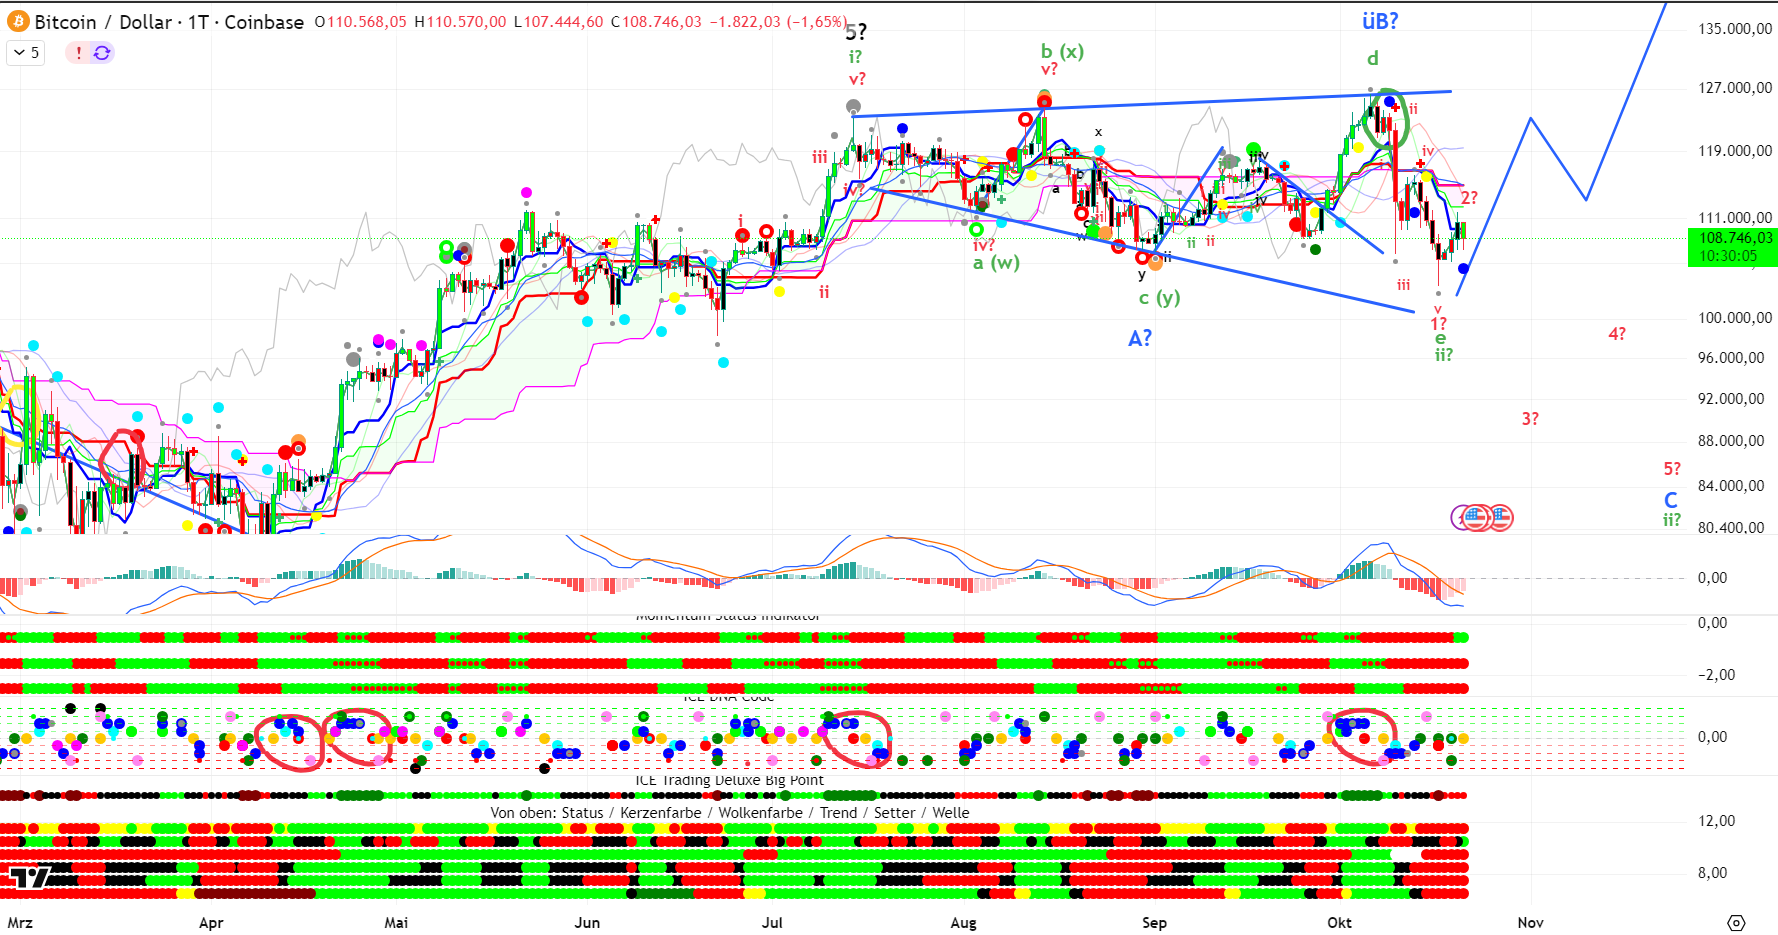
Task: Click the TradingView logo in the corner
Action: click(x=29, y=878)
